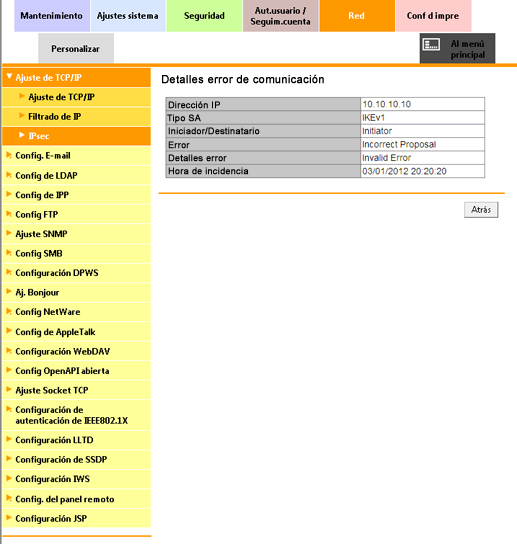The image size is (517, 544).
Task: Open the Conf d impre tab
Action: pyautogui.click(x=433, y=16)
